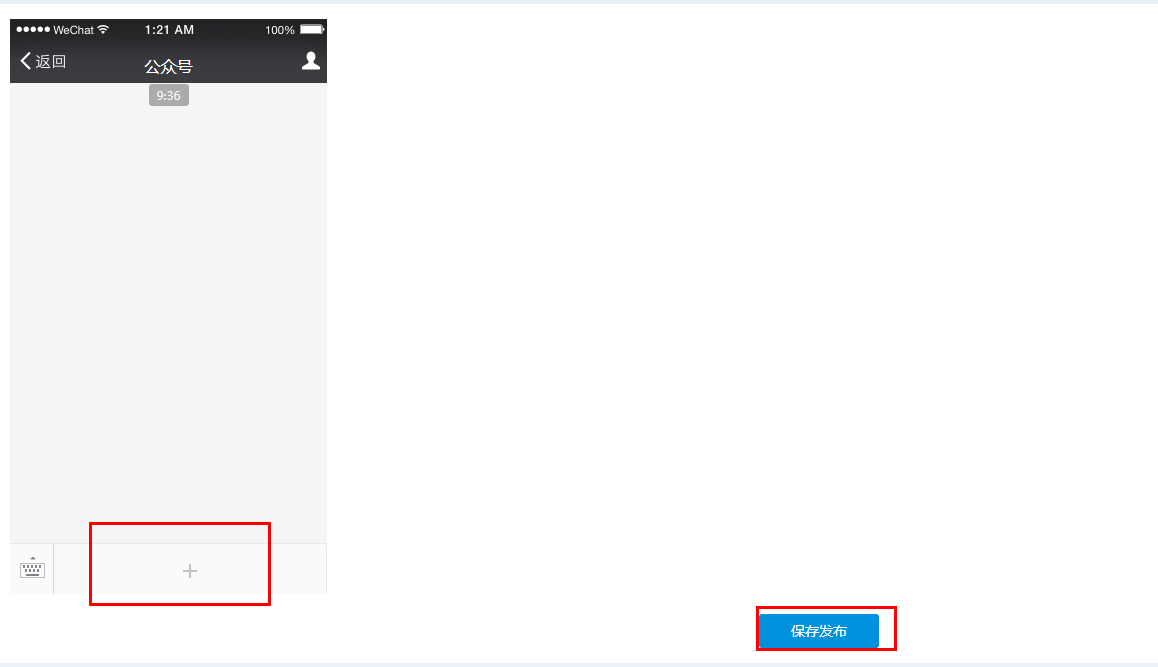Click the battery icon in status bar
This screenshot has width=1158, height=667.
(312, 30)
